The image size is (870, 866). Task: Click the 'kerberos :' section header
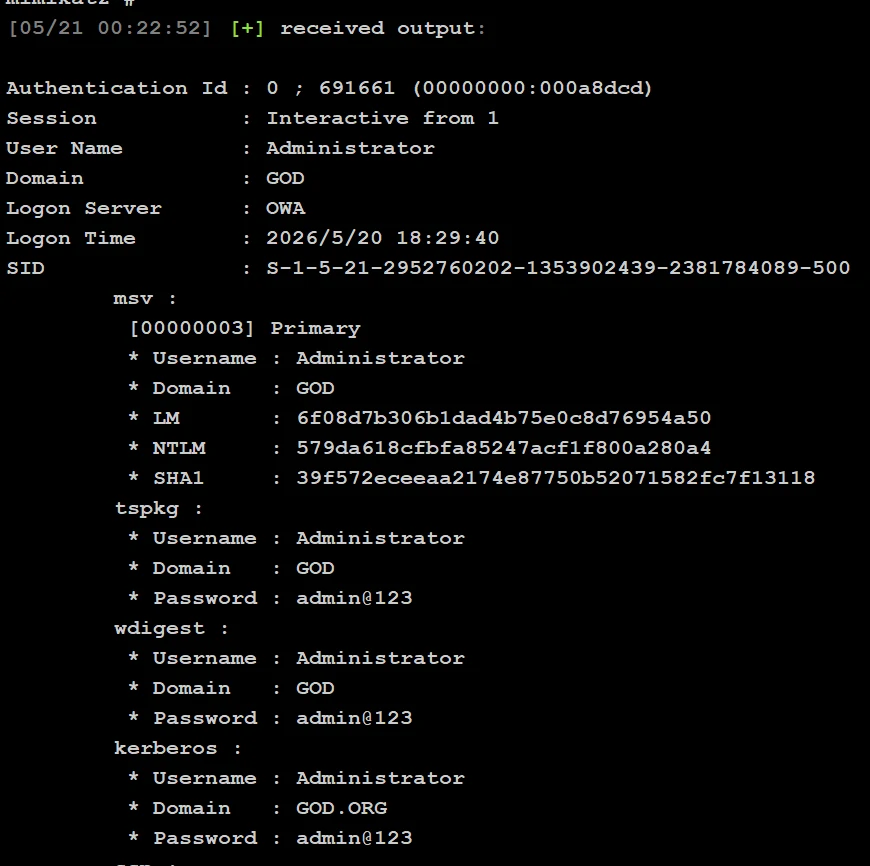click(x=178, y=748)
